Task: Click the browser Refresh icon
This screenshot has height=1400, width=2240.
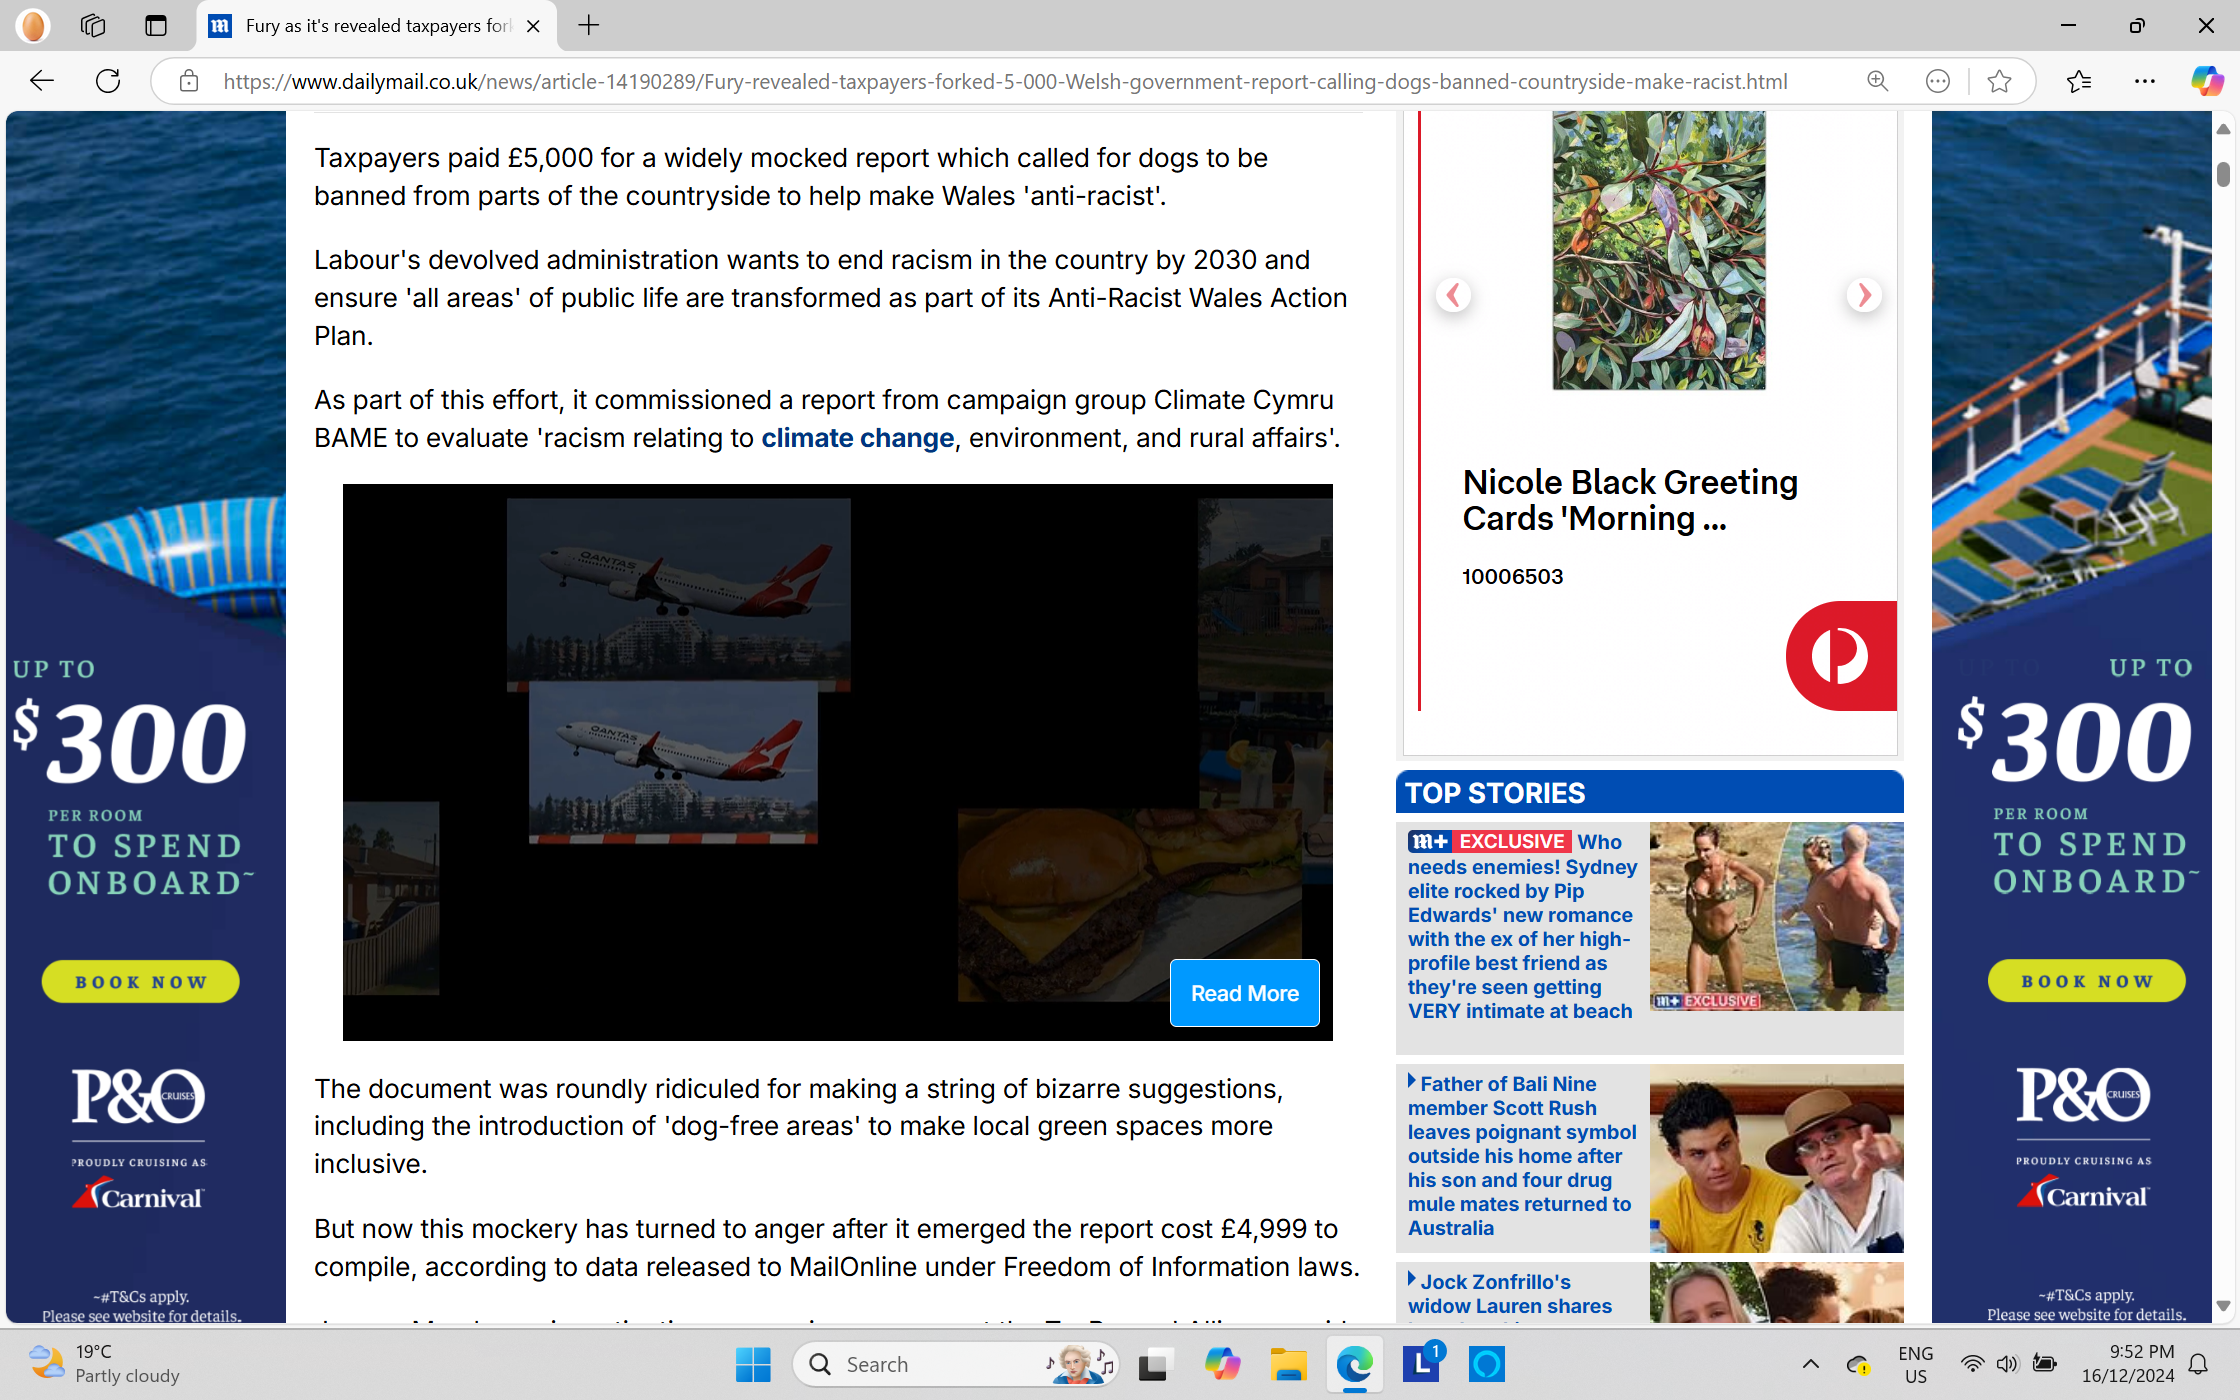Action: (108, 81)
